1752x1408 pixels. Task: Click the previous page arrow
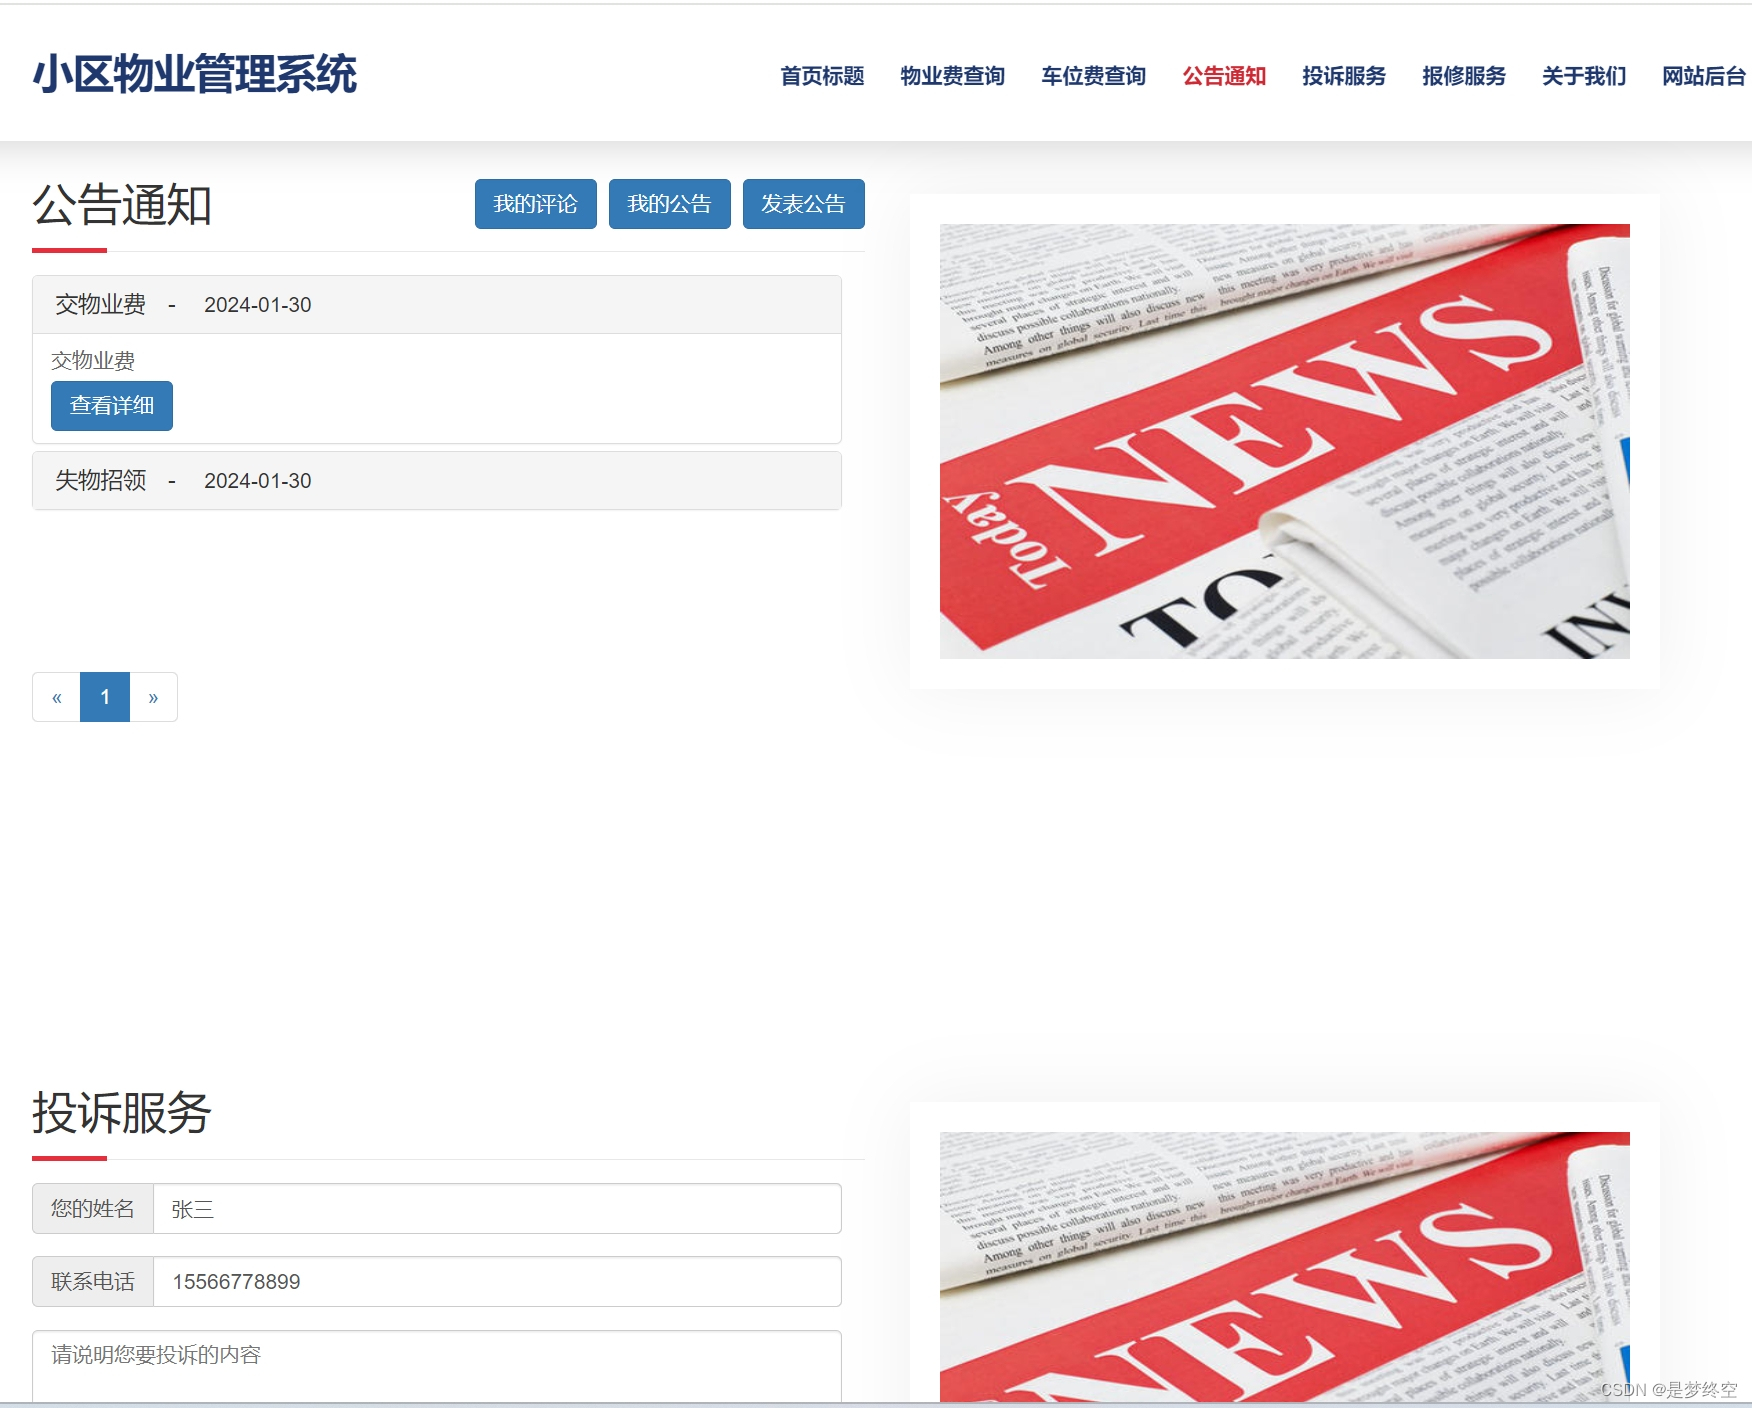click(x=56, y=697)
